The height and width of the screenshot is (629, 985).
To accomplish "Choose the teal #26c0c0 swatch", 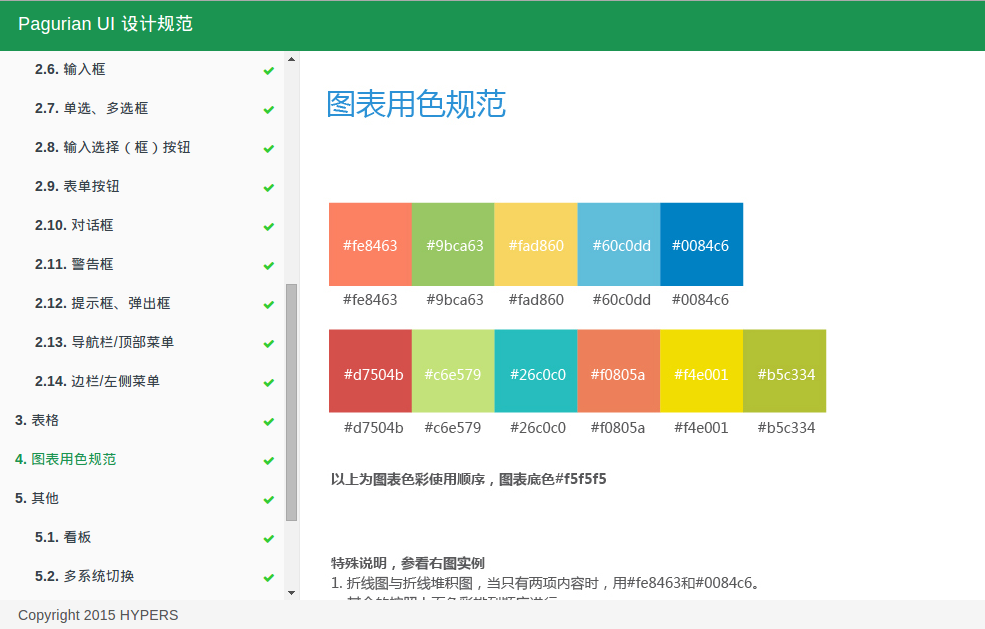I will point(536,371).
